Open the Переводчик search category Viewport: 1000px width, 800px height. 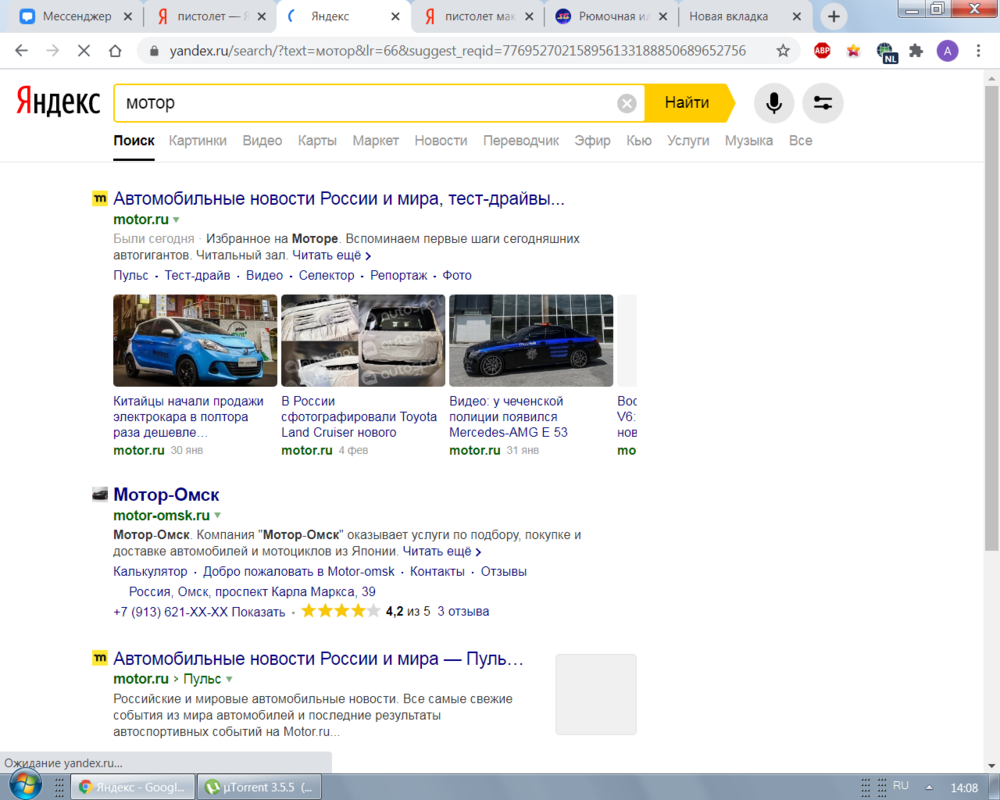click(521, 141)
